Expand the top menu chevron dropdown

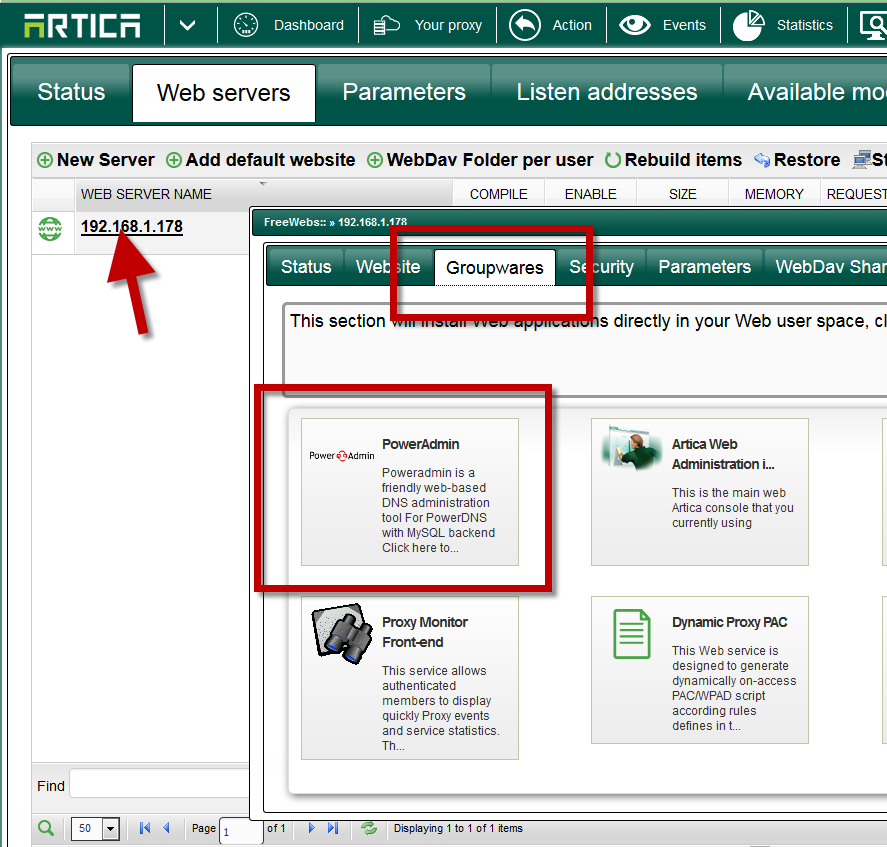click(187, 25)
